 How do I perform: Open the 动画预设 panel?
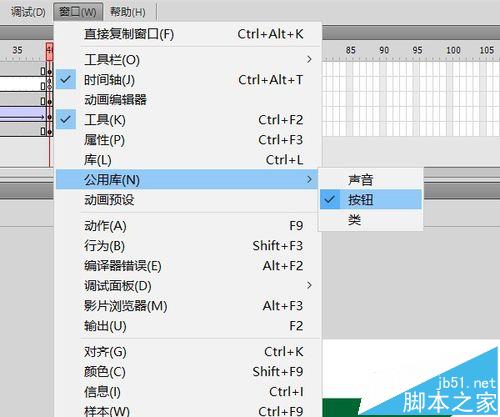click(x=188, y=200)
